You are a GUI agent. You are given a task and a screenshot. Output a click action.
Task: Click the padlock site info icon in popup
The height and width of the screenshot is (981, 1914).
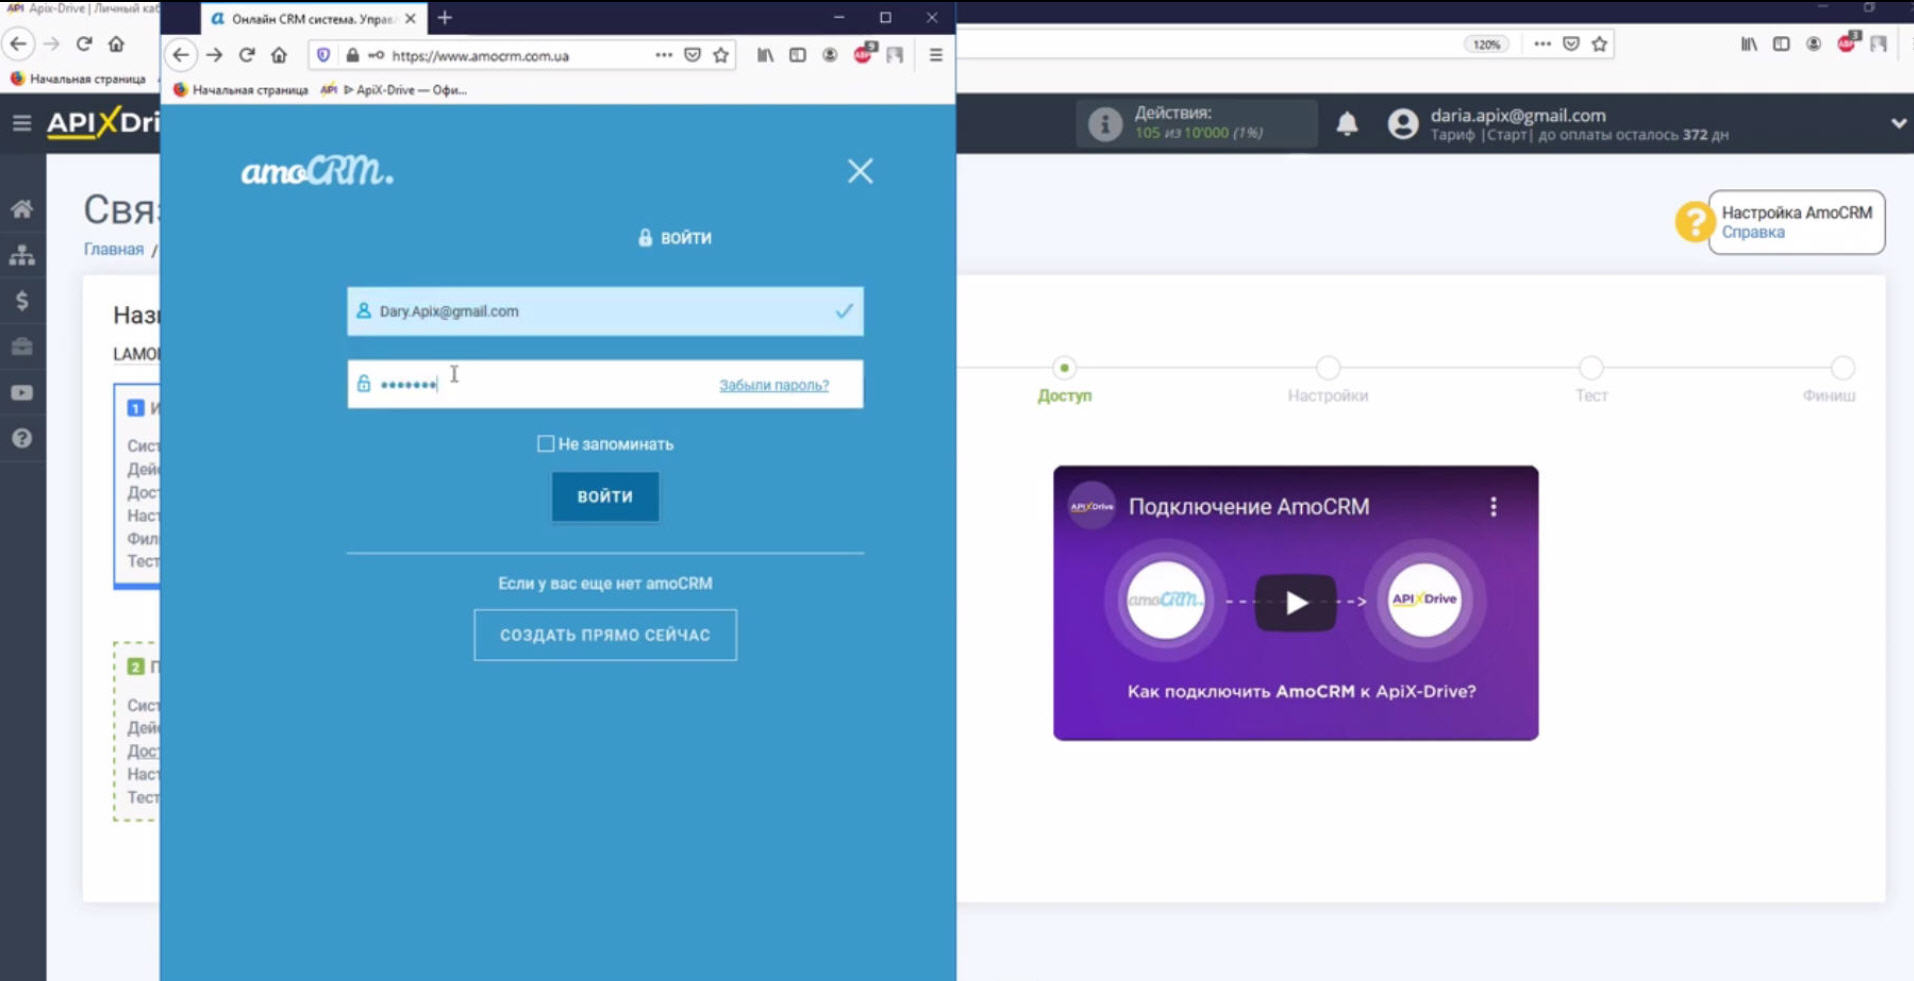point(352,55)
